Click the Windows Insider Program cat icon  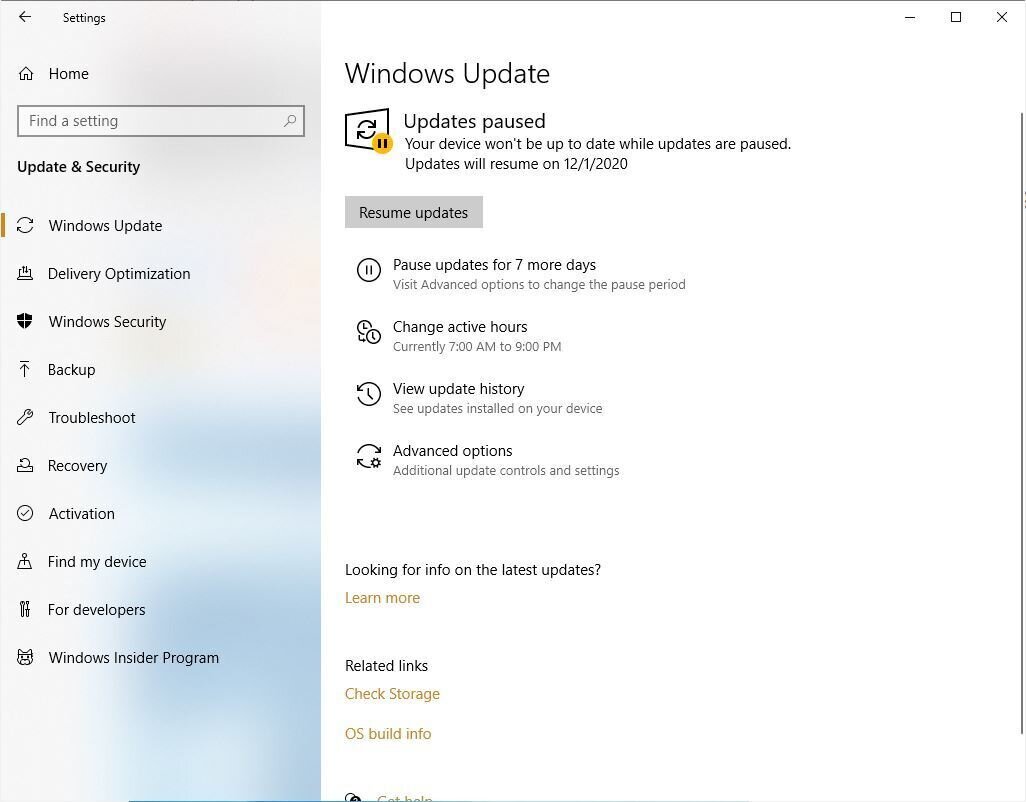click(25, 657)
